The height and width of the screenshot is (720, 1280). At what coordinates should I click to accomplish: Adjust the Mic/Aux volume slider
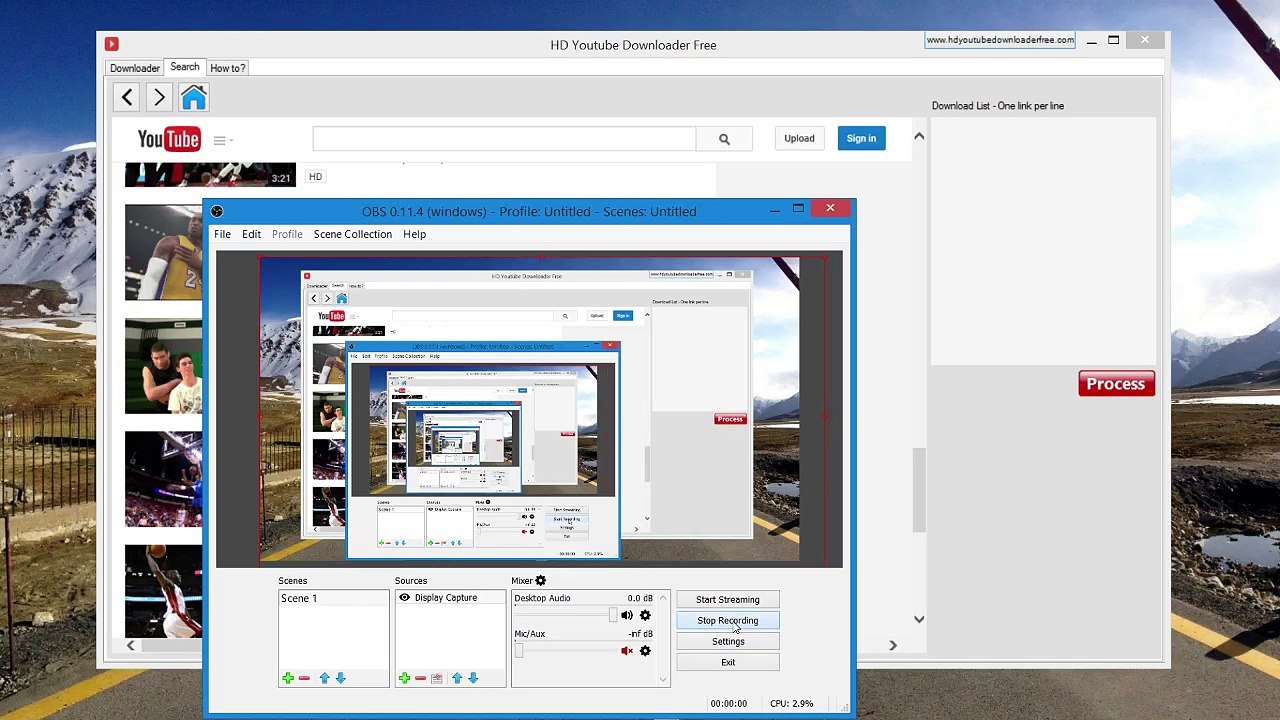(x=565, y=651)
